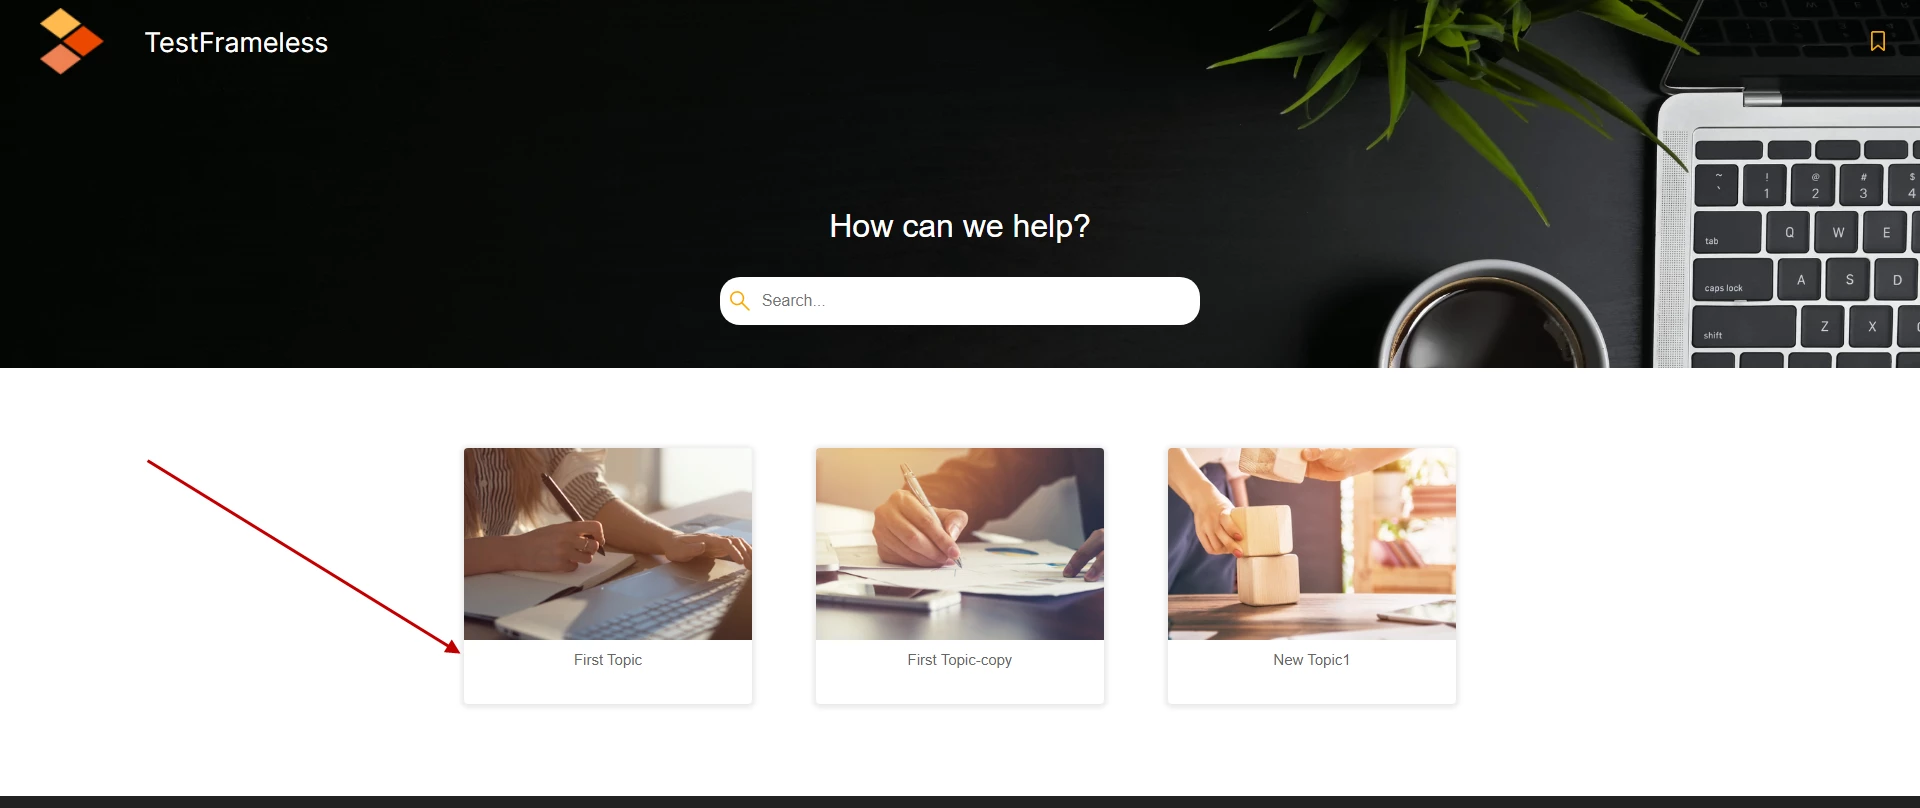This screenshot has height=808, width=1920.
Task: Click the tab key on the pictured laptop
Action: [x=1727, y=232]
